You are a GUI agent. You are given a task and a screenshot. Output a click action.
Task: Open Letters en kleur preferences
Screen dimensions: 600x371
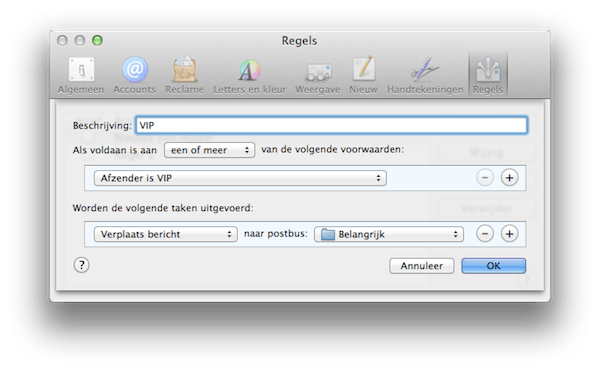coord(249,75)
